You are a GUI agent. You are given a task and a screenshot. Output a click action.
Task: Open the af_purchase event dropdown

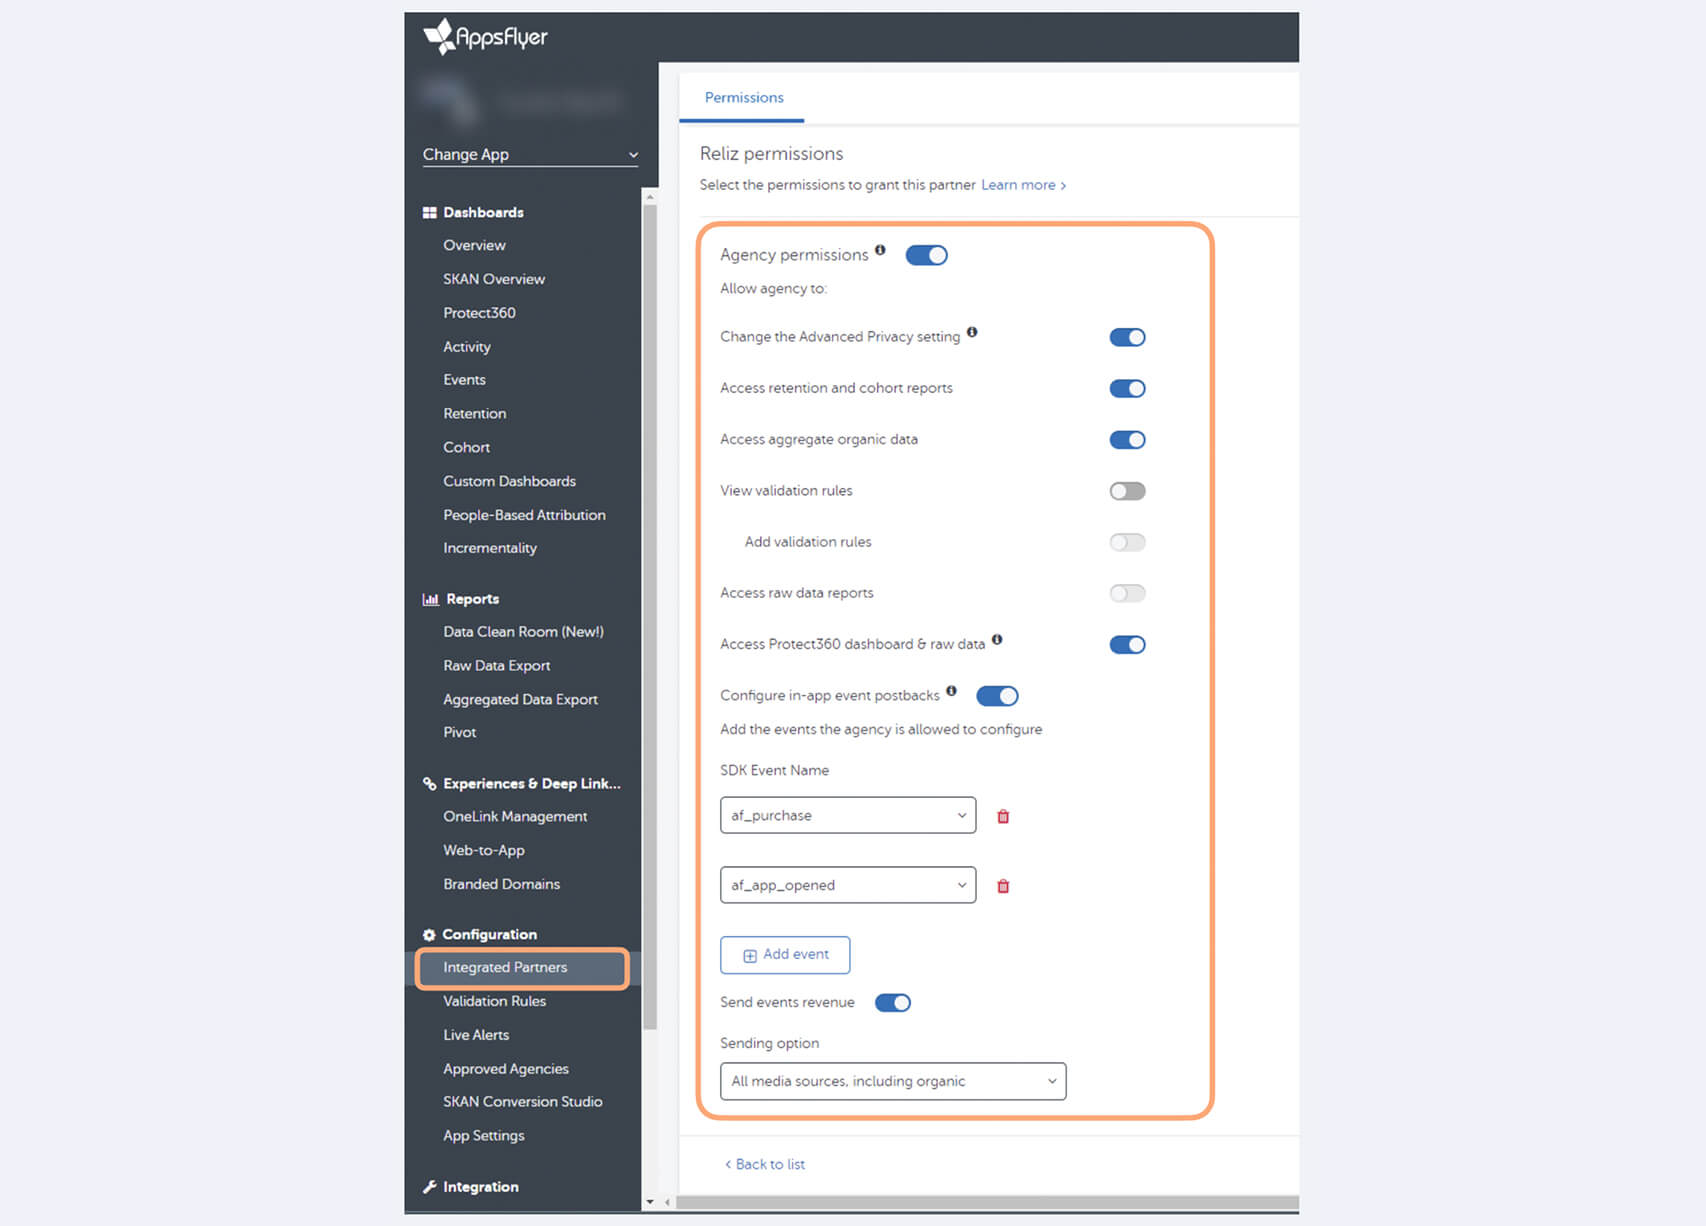848,816
